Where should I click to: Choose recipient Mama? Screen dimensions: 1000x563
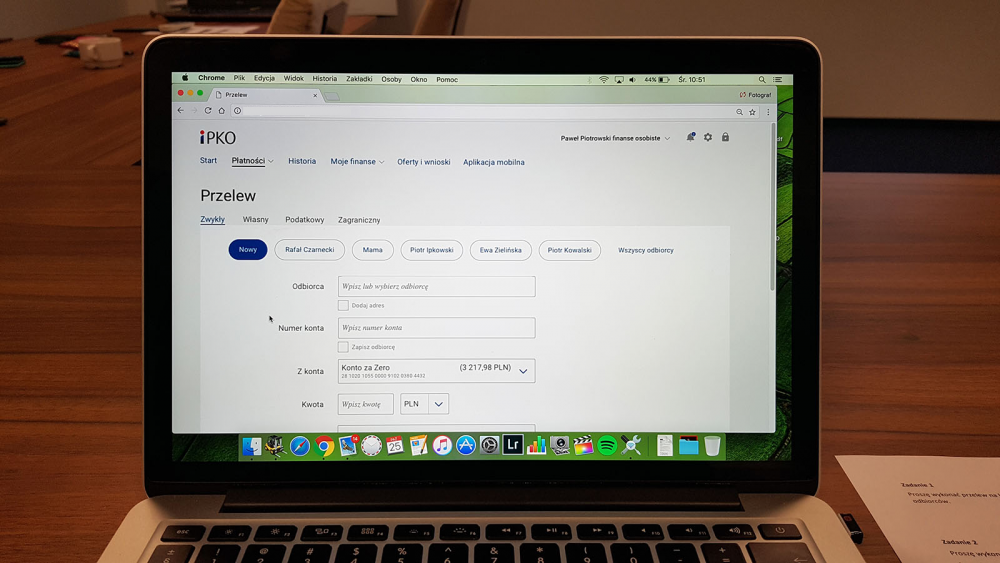(x=372, y=250)
